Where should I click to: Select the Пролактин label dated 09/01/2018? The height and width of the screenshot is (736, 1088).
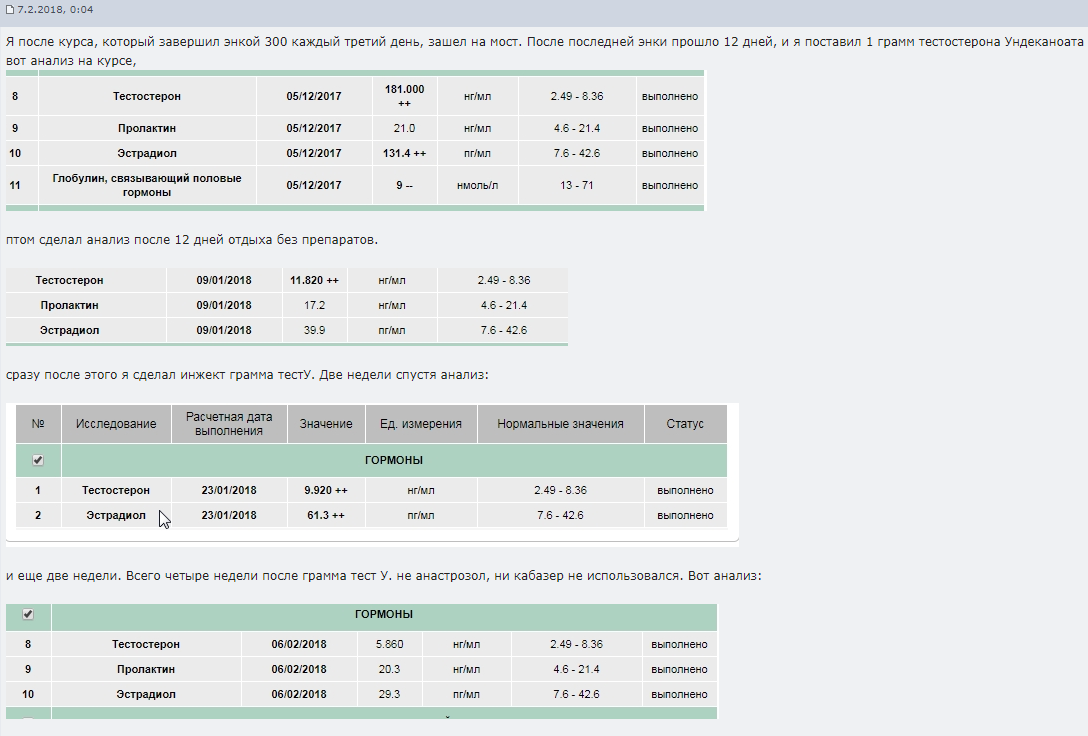click(69, 305)
